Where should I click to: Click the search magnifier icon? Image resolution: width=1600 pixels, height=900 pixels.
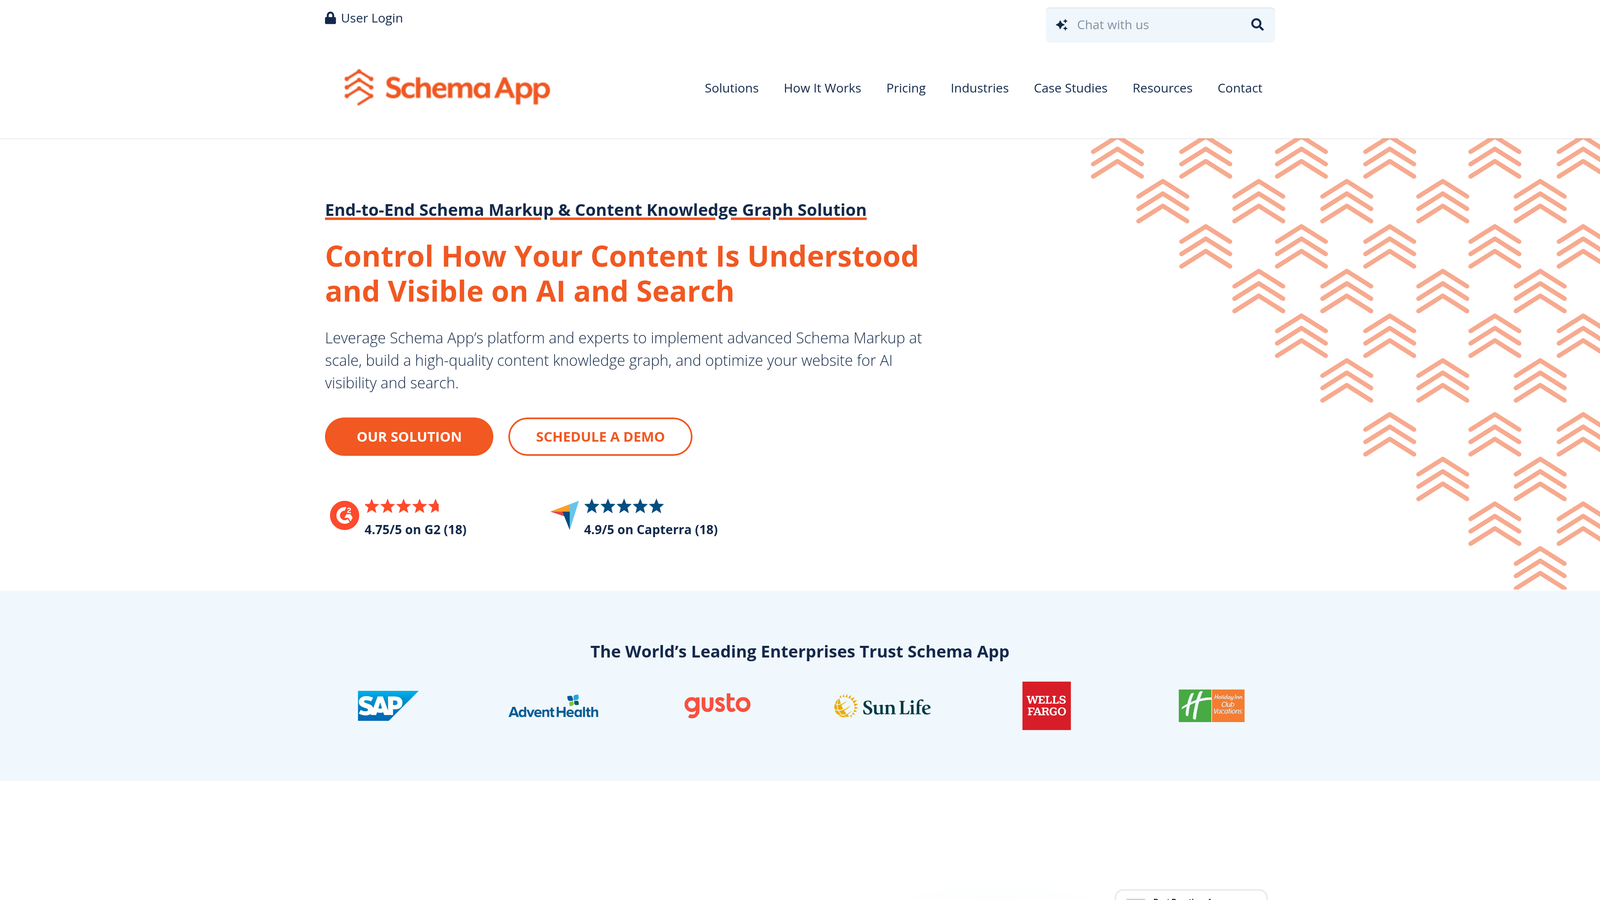(x=1257, y=25)
